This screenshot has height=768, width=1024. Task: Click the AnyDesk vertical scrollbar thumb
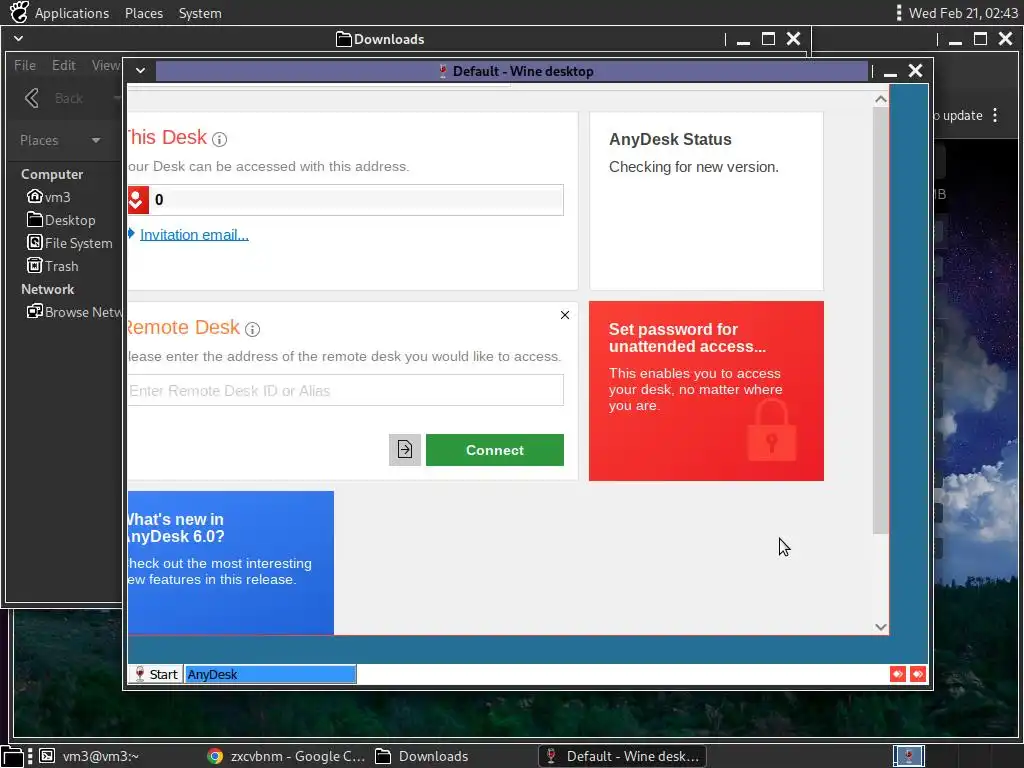tap(880, 320)
